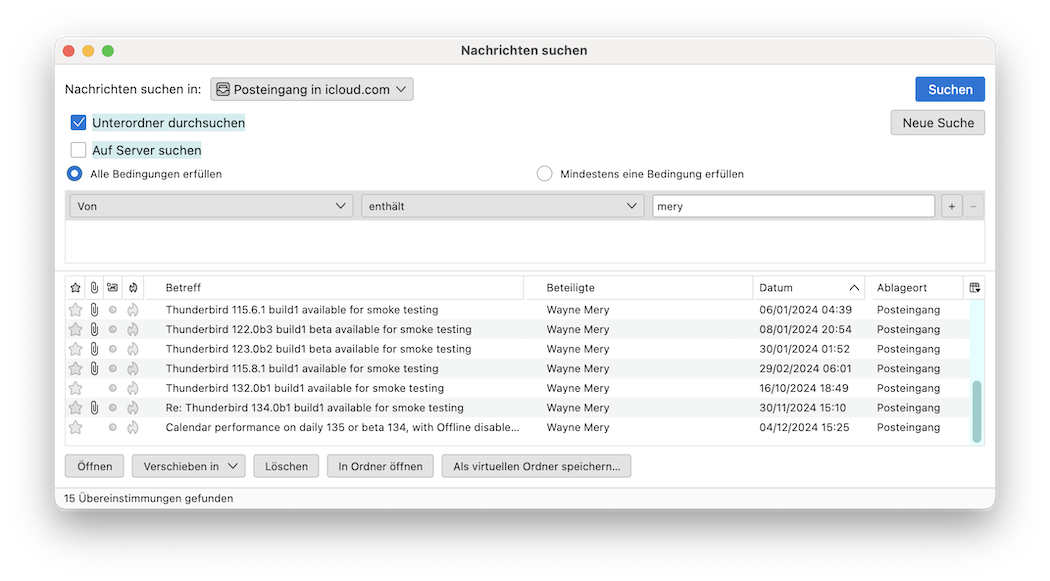Image resolution: width=1050 pixels, height=581 pixels.
Task: Star the Re: Thunderbird 134.0b1 message
Action: click(76, 408)
